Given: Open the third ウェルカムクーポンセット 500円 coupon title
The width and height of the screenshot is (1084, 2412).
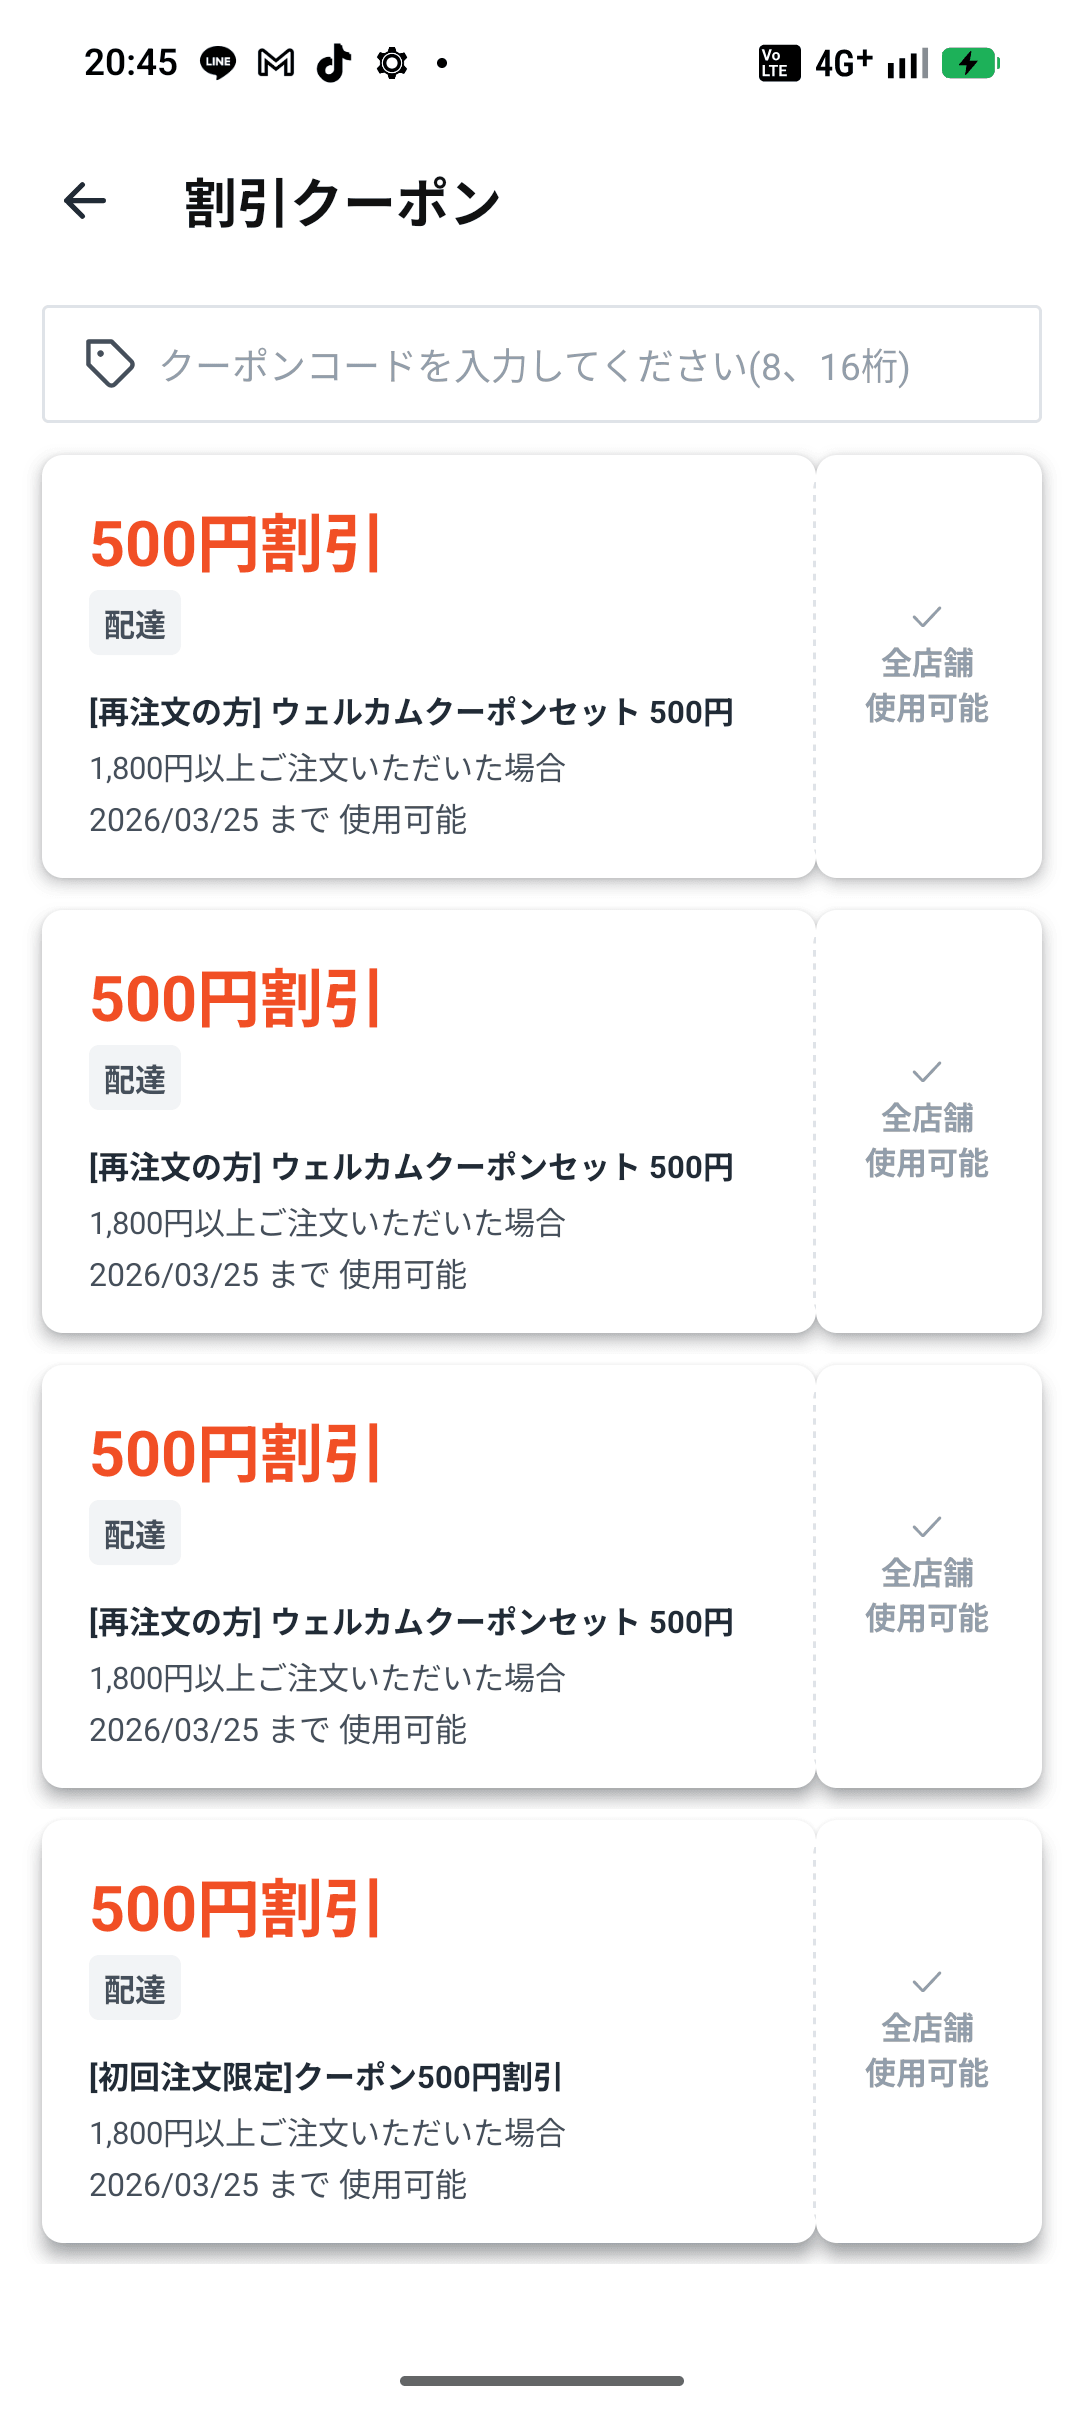Looking at the screenshot, I should 411,1622.
